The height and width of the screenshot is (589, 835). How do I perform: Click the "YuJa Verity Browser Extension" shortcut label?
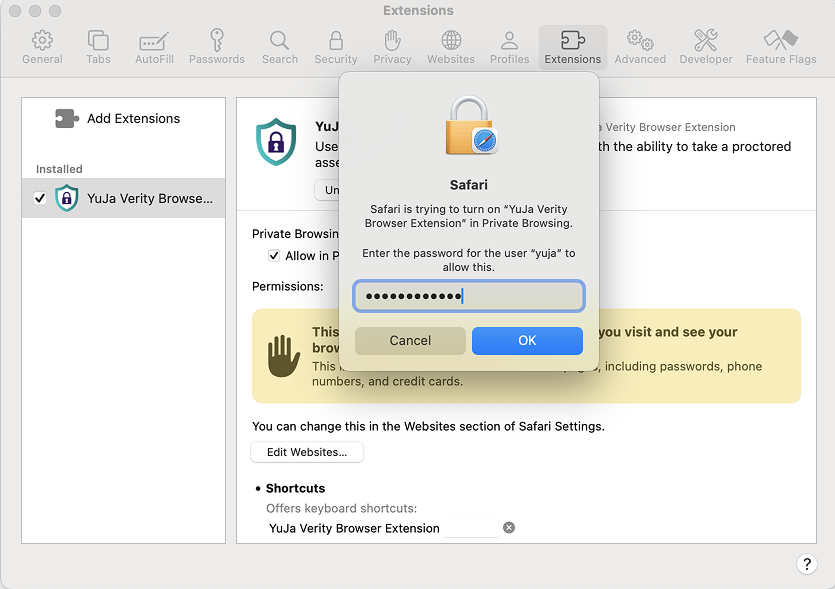(354, 528)
